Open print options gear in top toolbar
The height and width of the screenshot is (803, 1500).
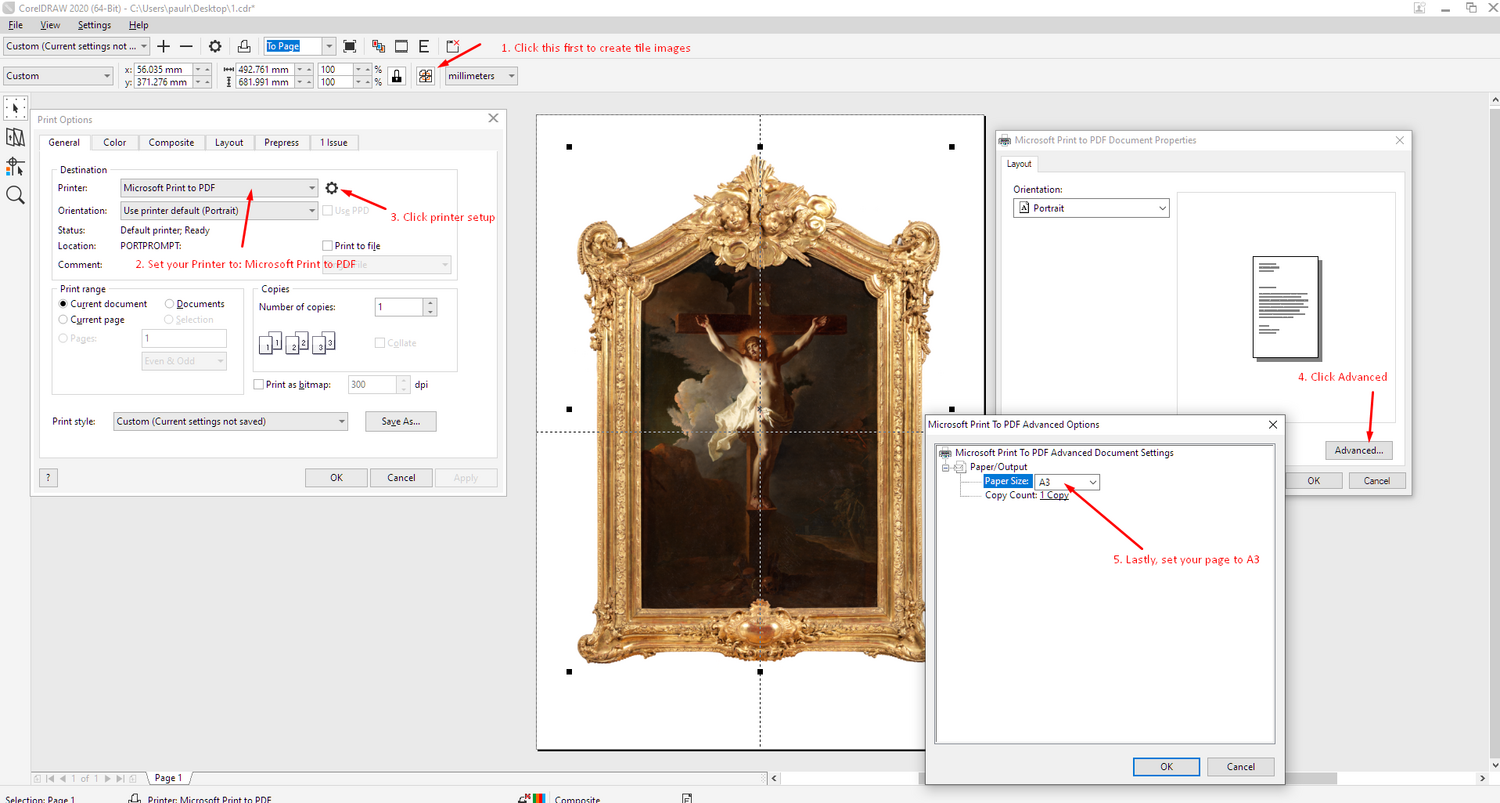215,46
